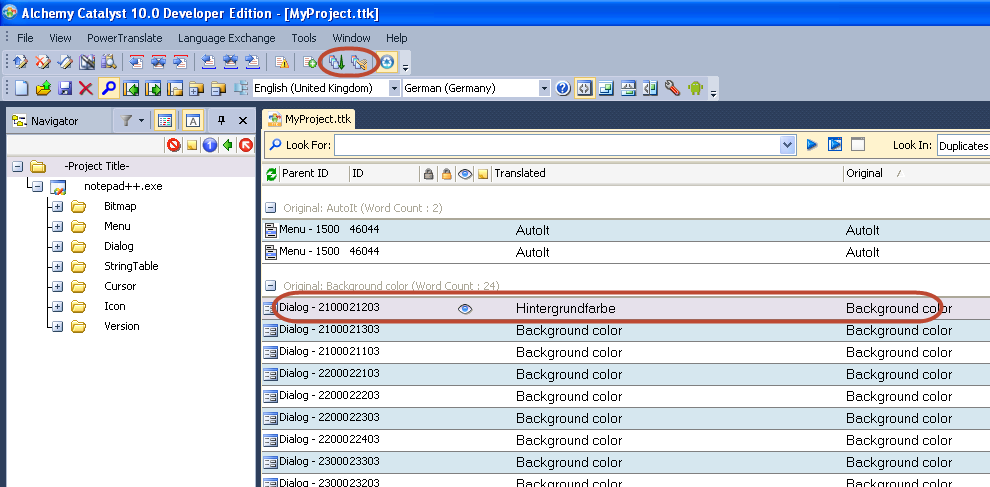Viewport: 990px width, 487px height.
Task: Click the red circle arrow icon in Navigator
Action: [246, 146]
